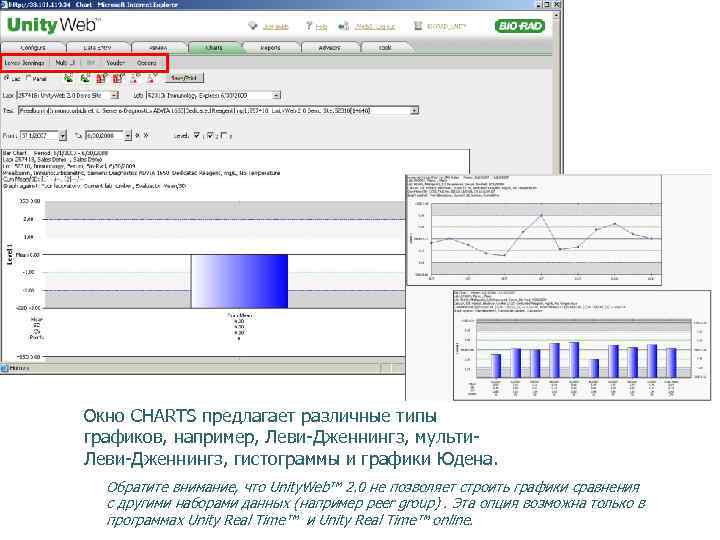The height and width of the screenshot is (540, 720).
Task: Click the Help link in header
Action: pos(321,27)
